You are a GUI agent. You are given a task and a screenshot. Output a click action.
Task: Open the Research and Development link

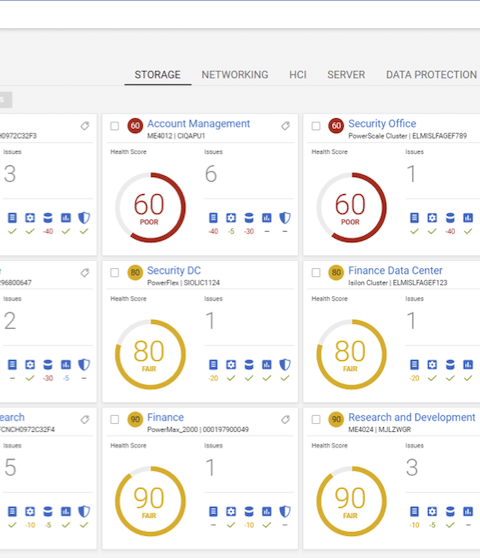coord(412,417)
